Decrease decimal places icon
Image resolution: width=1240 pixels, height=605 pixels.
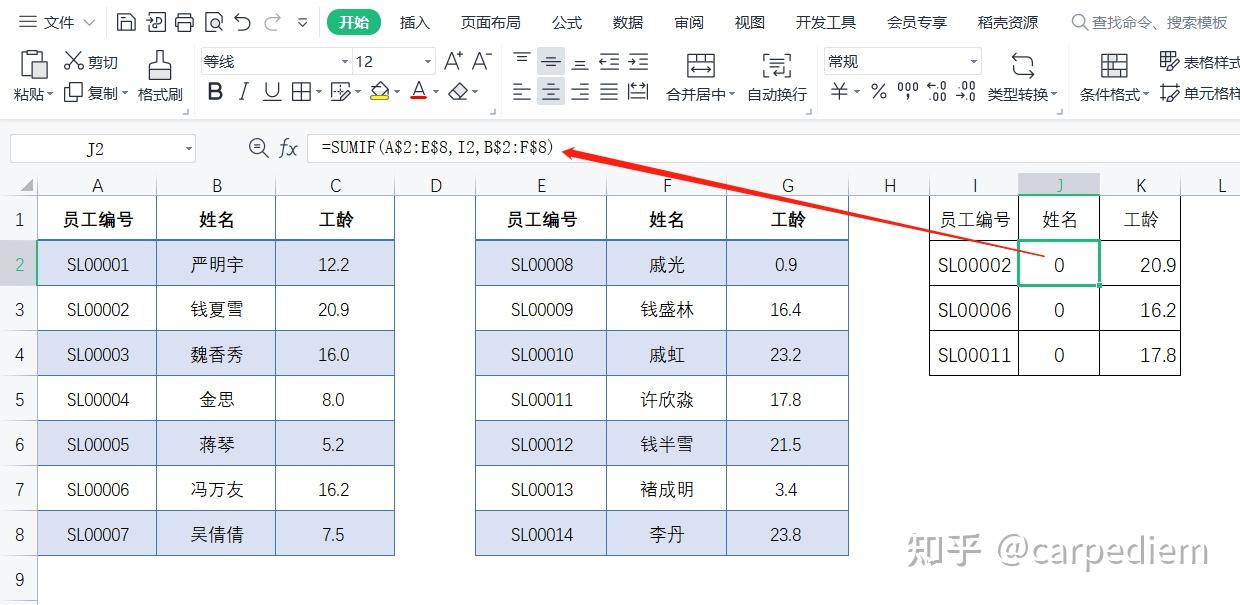pos(966,93)
